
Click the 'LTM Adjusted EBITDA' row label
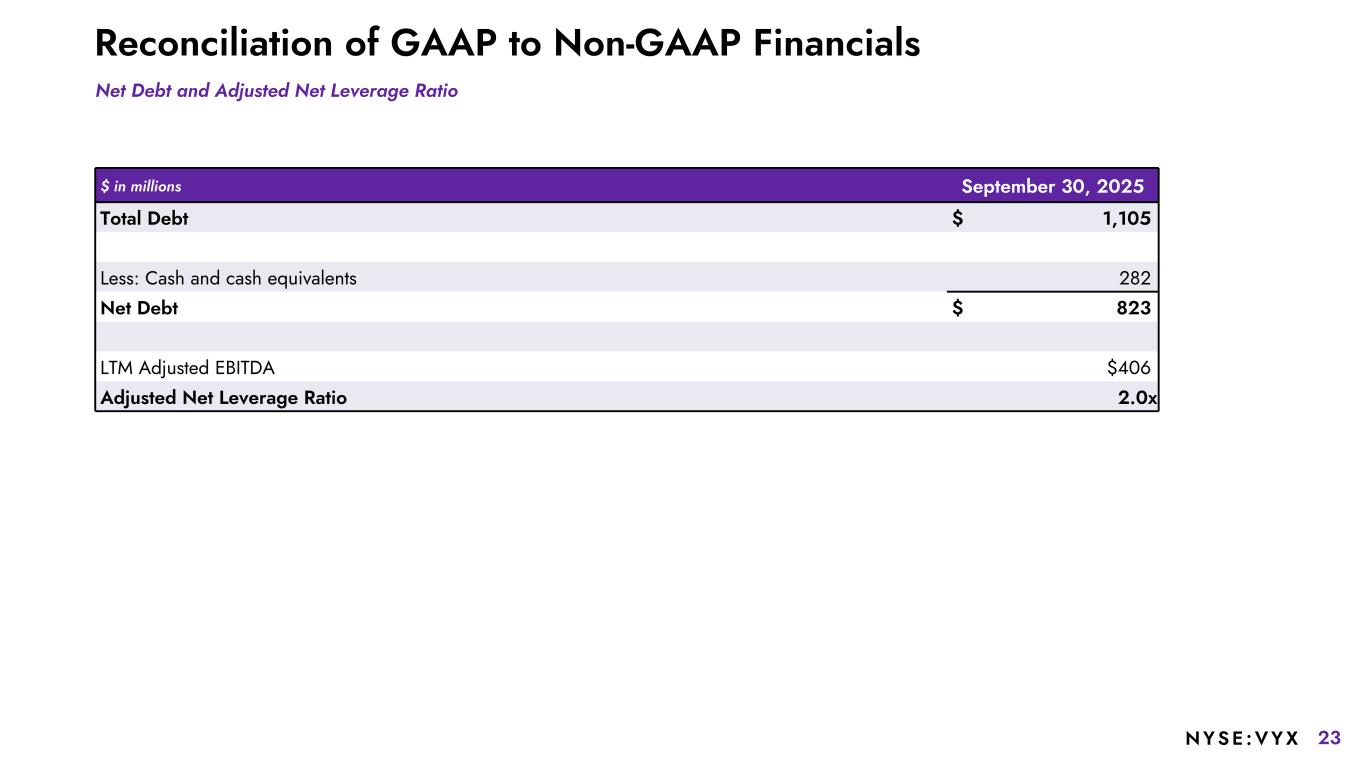[x=187, y=368]
